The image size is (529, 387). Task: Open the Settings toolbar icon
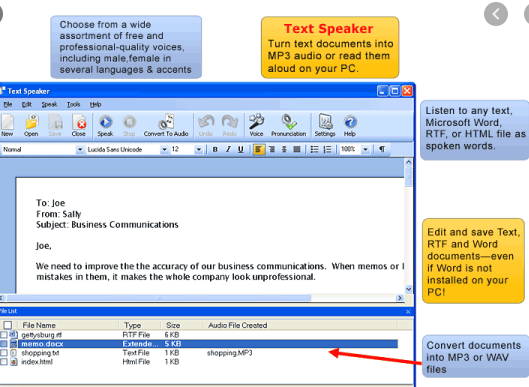325,125
